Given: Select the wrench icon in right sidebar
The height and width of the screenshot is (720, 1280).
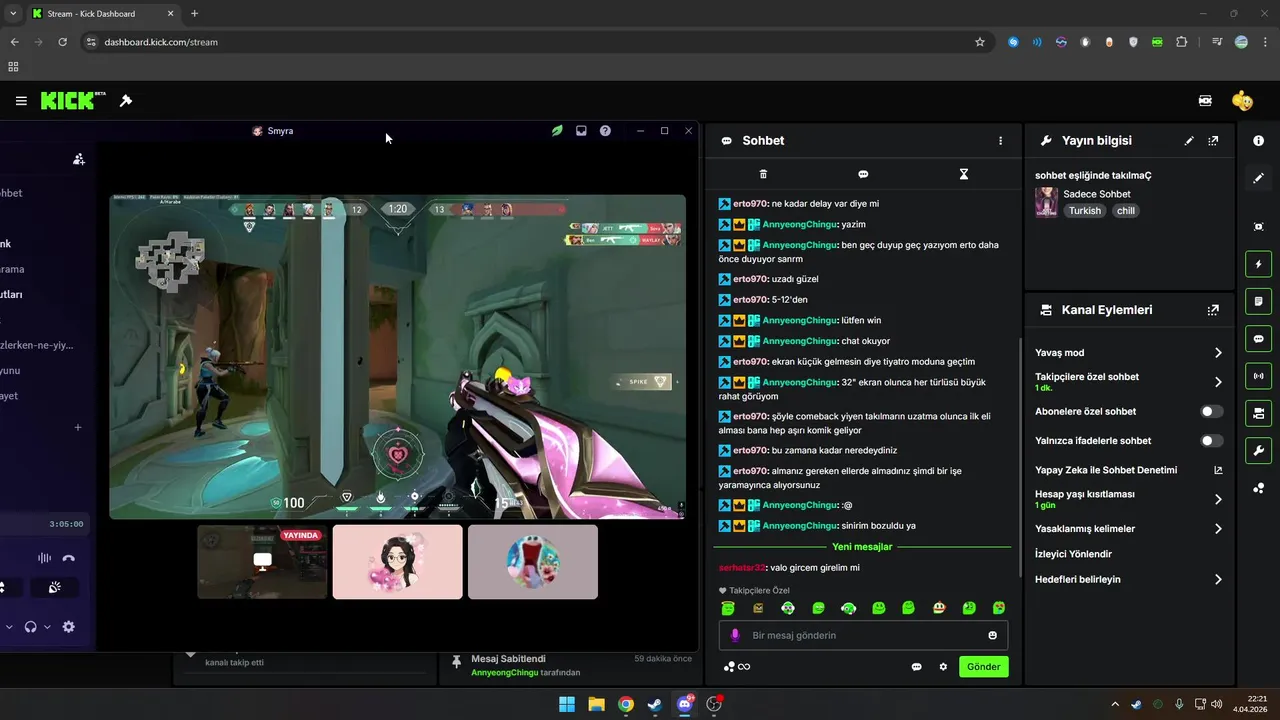Looking at the screenshot, I should 1258,450.
